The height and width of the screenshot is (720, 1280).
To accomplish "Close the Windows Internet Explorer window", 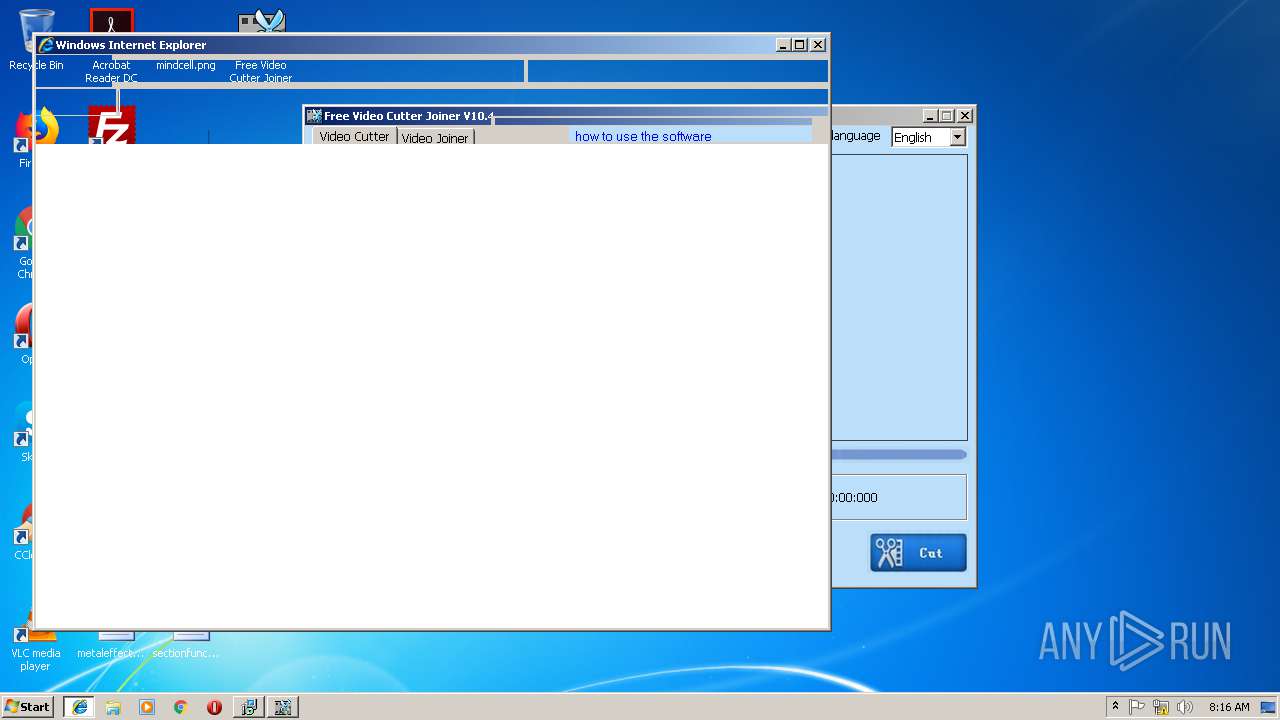I will click(818, 45).
